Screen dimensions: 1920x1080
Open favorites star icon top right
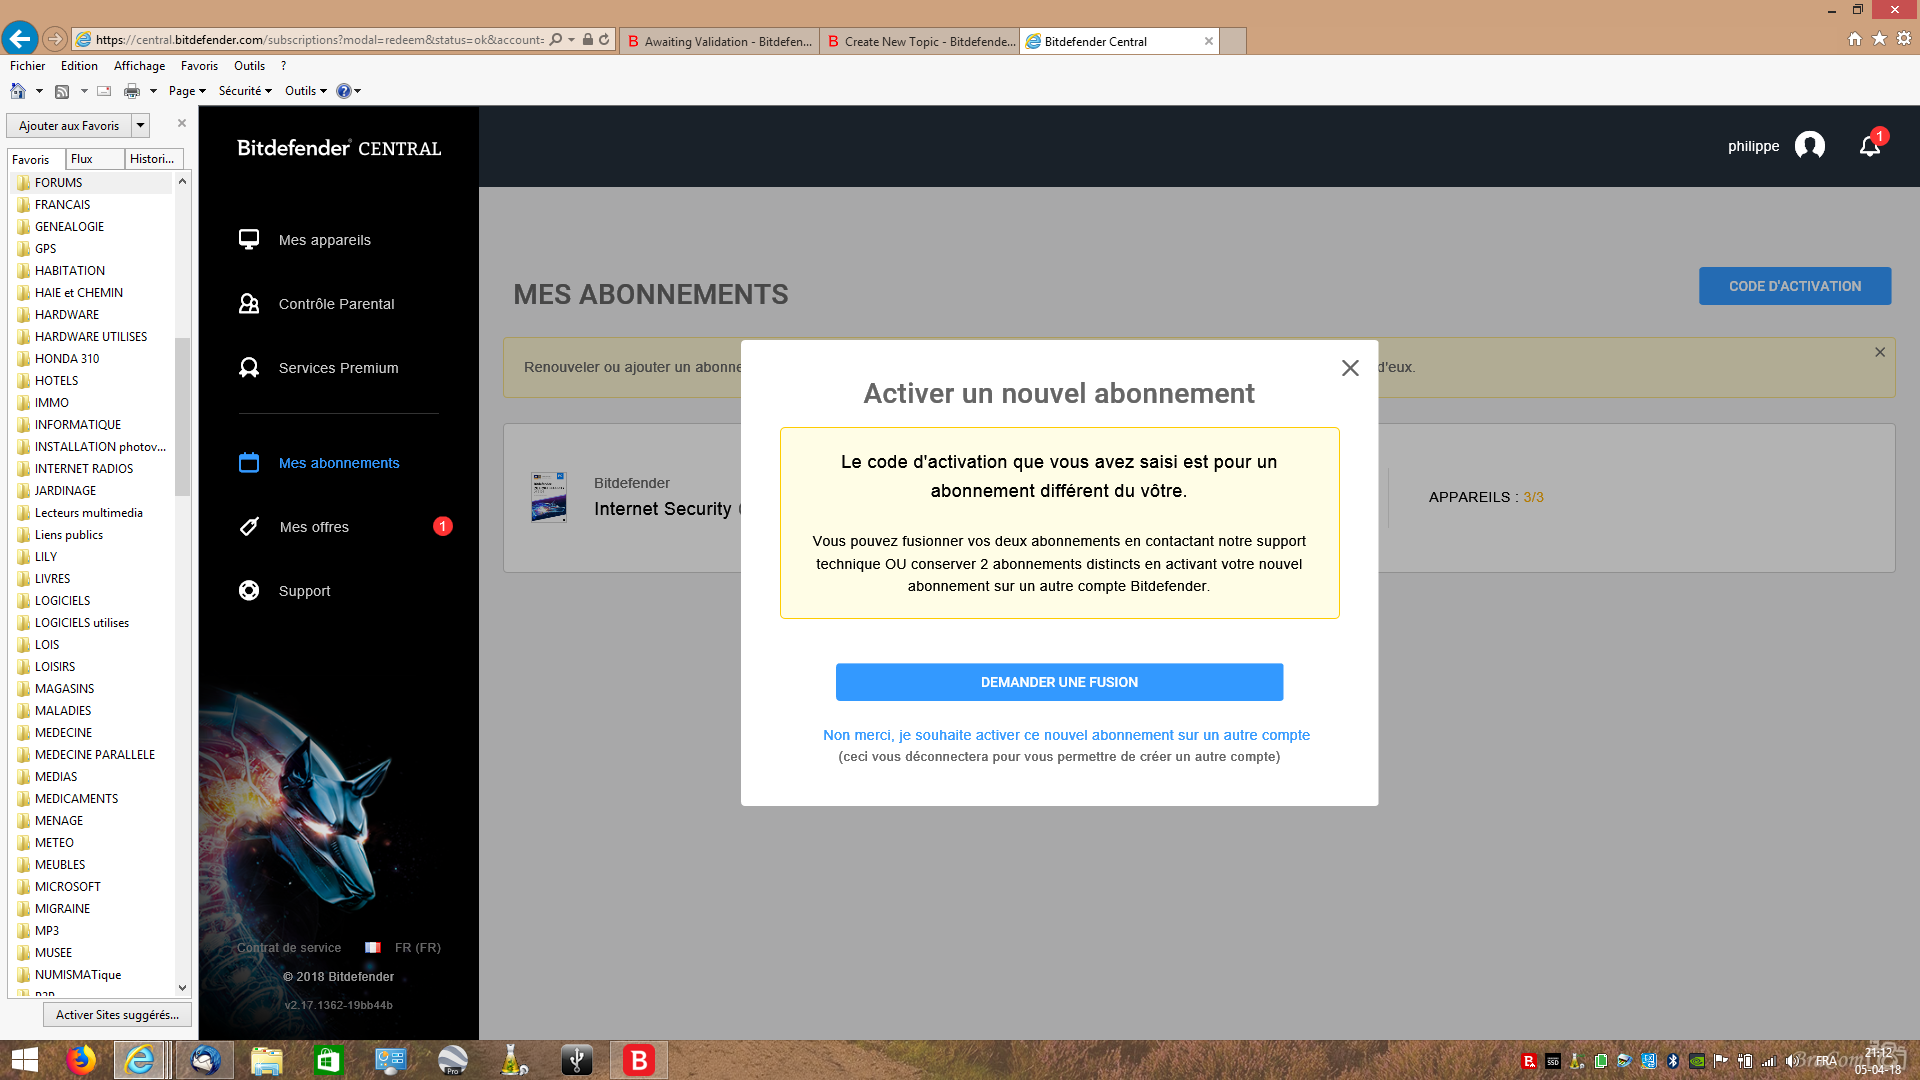1879,39
